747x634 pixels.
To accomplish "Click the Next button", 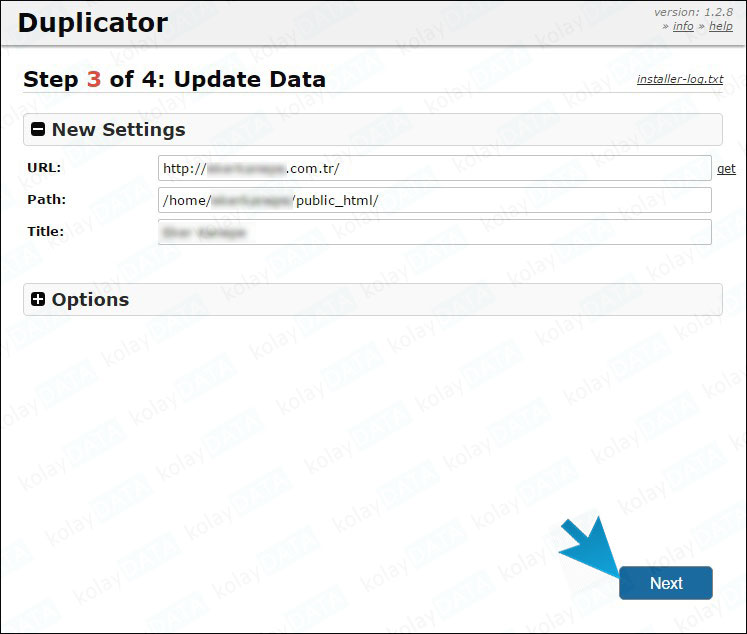I will (x=665, y=583).
